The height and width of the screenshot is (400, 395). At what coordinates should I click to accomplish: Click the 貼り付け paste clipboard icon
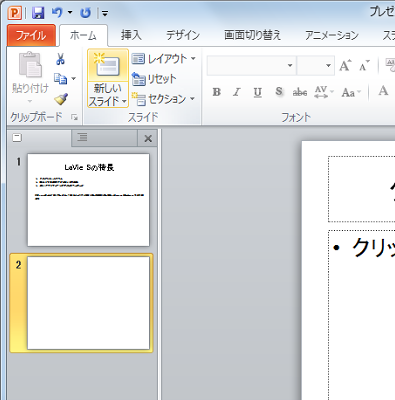(x=30, y=65)
